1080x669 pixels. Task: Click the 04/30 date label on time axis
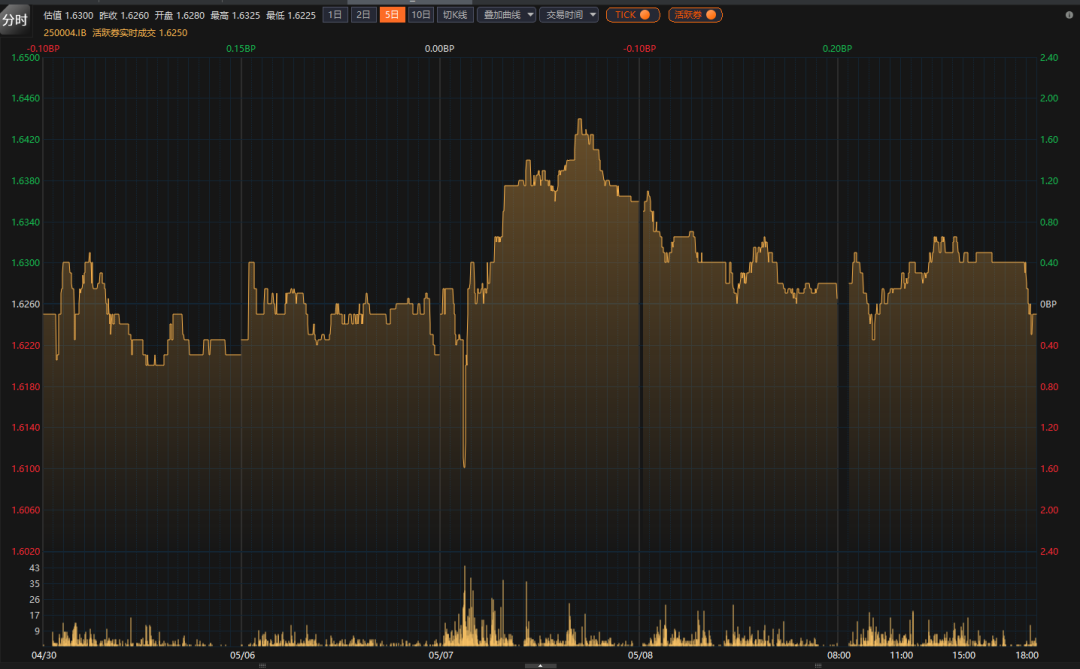[x=44, y=656]
